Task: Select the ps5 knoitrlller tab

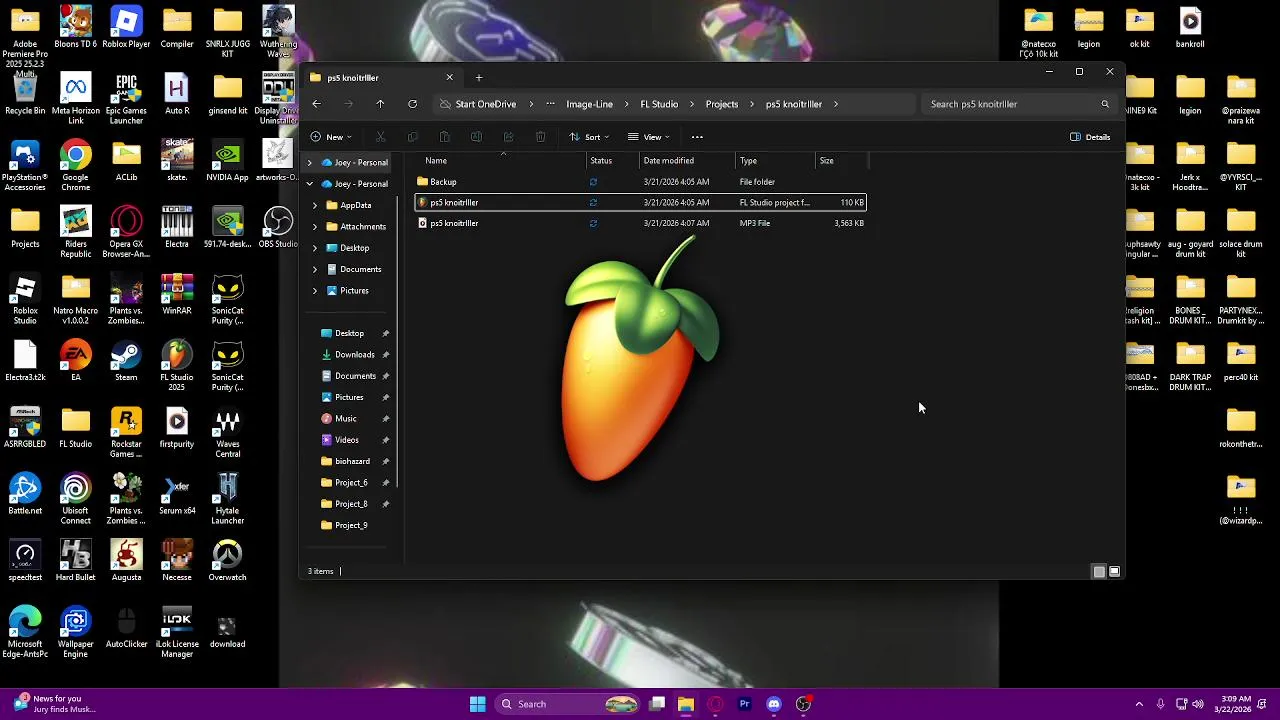Action: [380, 78]
